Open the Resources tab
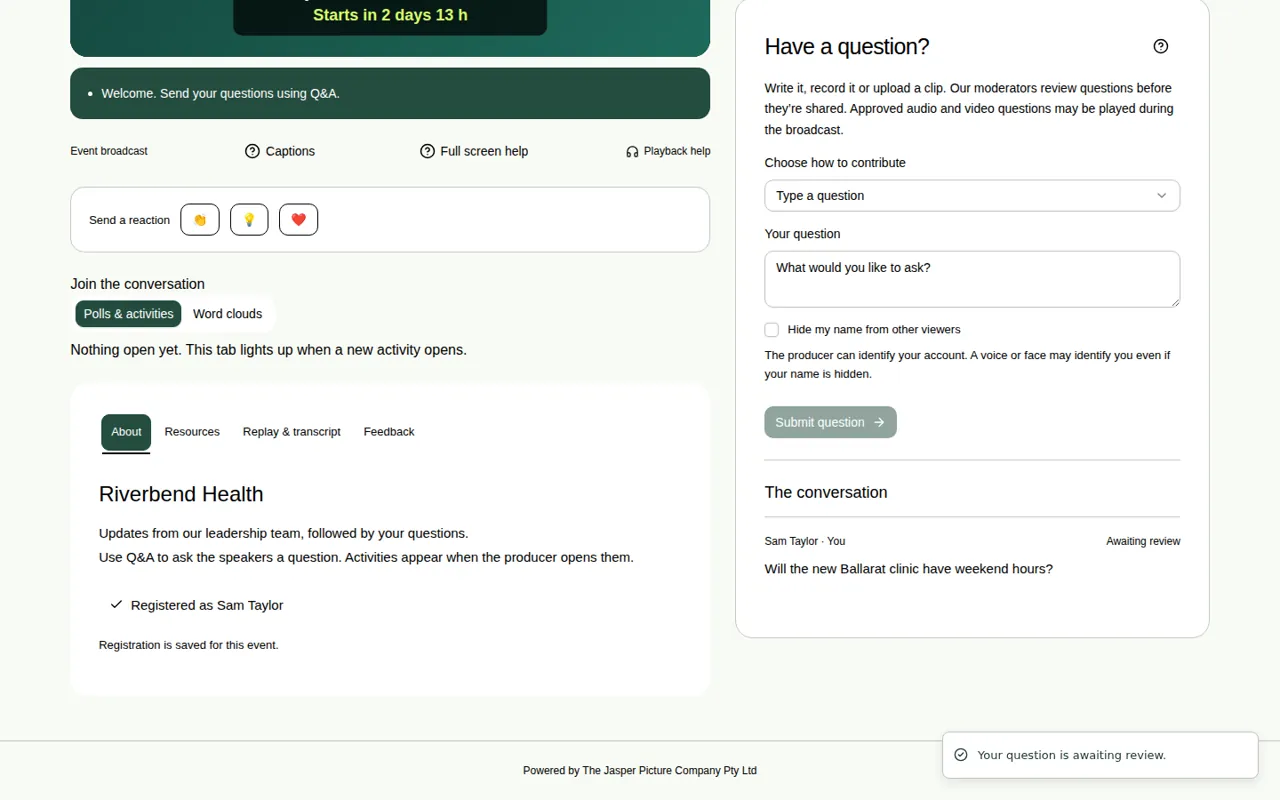Screen dimensions: 1280x800 pos(192,432)
